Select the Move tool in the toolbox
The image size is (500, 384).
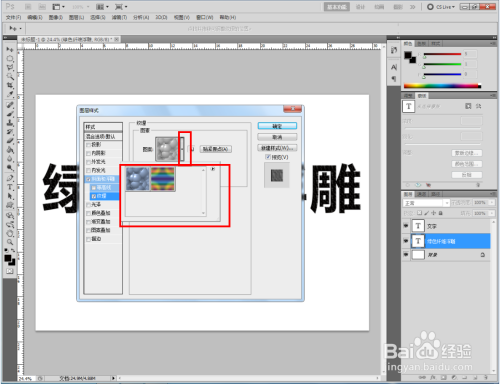click(10, 49)
